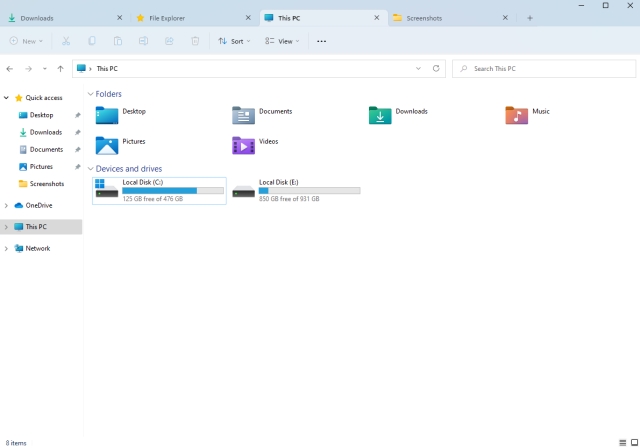Click the Rename icon in toolbar

[143, 41]
